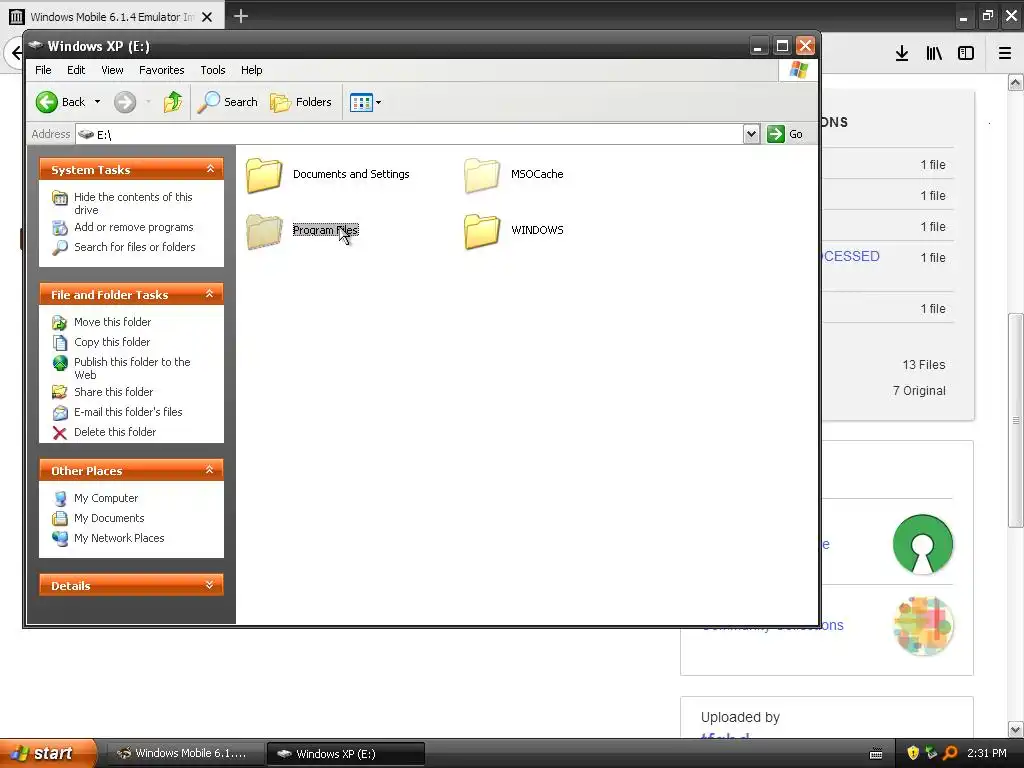Collapse the System Tasks panel
The height and width of the screenshot is (768, 1024).
[x=210, y=169]
